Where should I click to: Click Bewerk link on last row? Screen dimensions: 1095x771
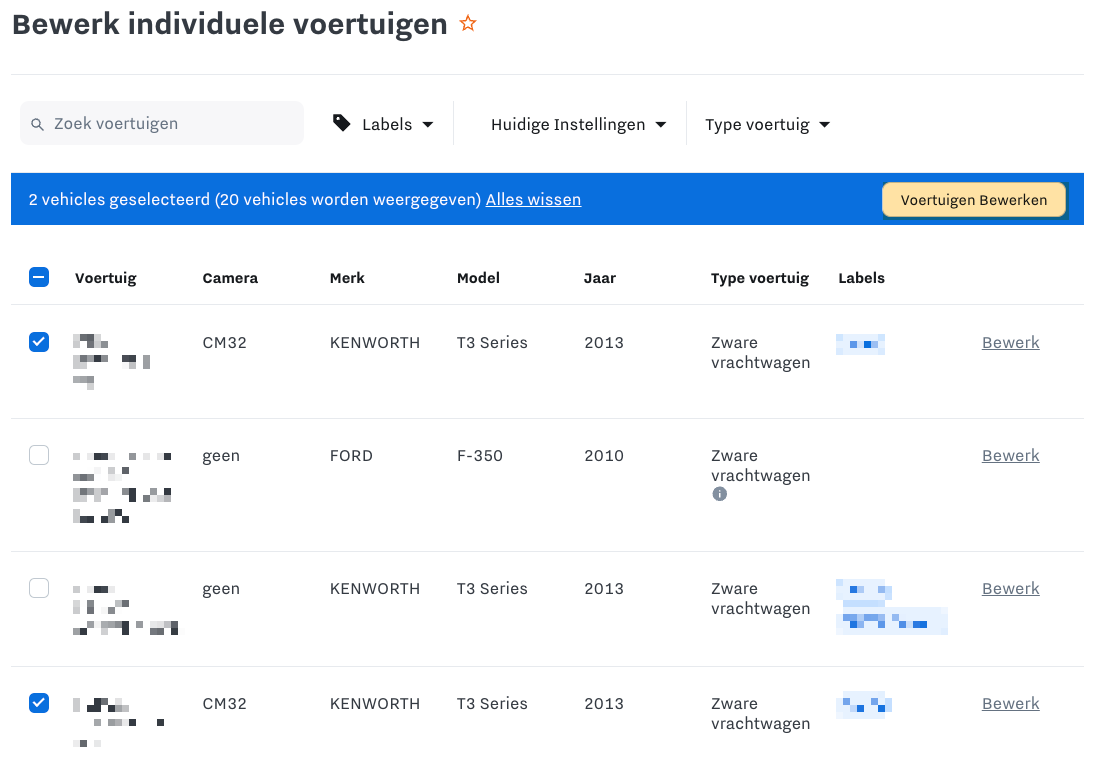pyautogui.click(x=1010, y=704)
